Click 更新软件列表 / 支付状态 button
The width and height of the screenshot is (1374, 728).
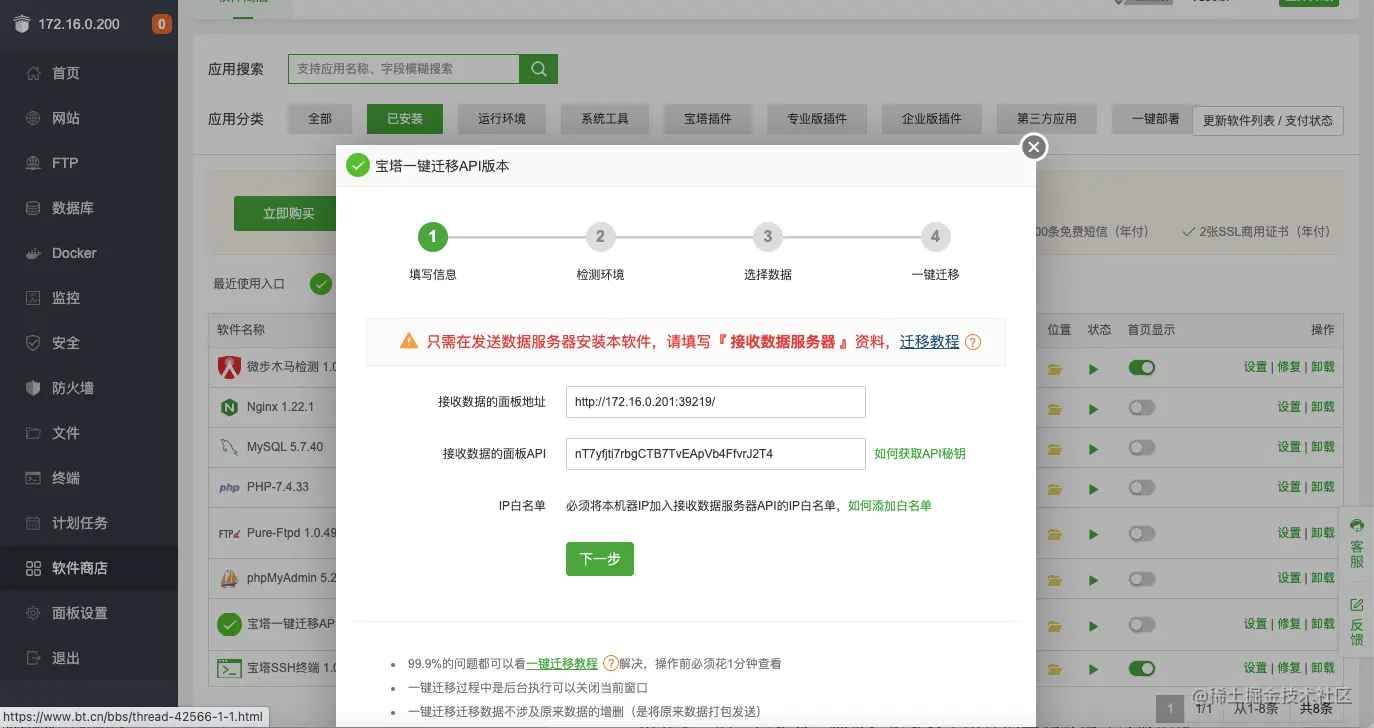tap(1268, 120)
